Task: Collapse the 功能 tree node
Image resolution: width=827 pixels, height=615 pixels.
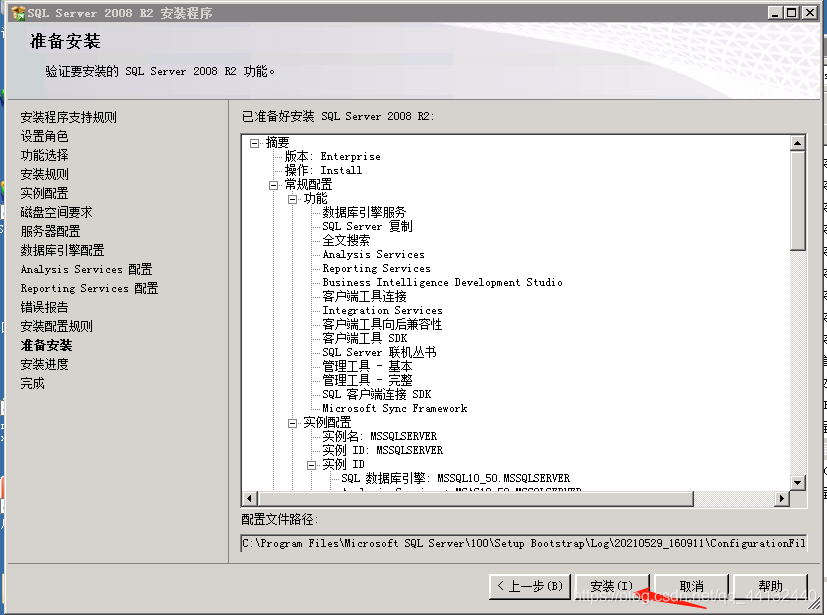Action: pos(292,199)
